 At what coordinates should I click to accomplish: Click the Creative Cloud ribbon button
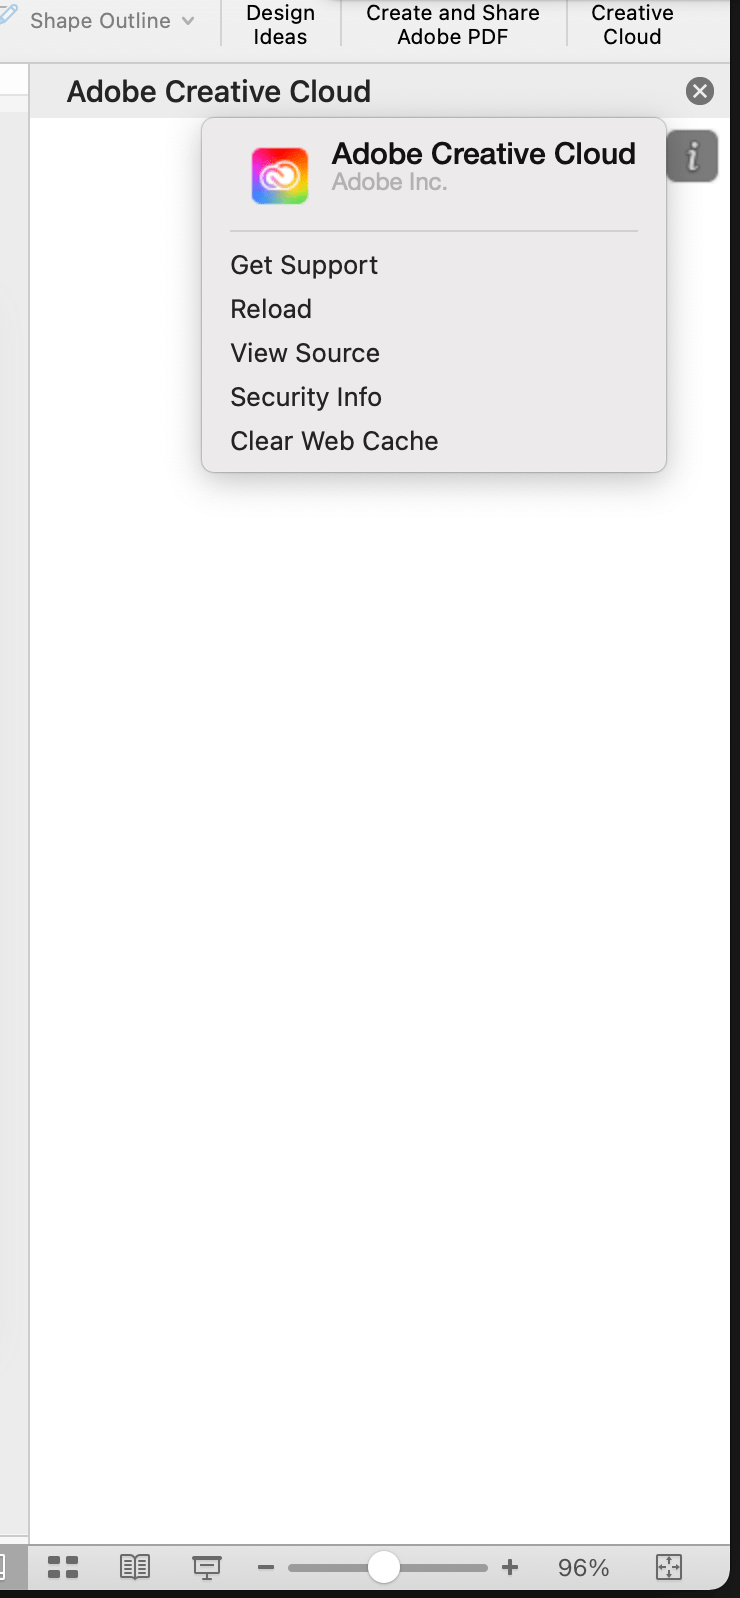tap(632, 25)
